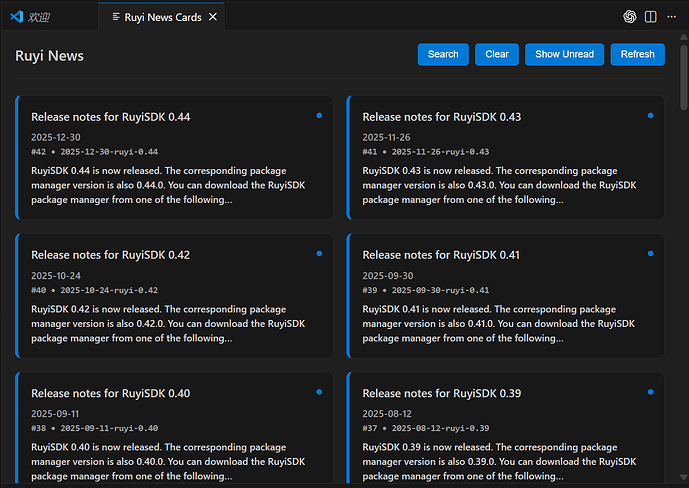
Task: Click the Search button
Action: (x=443, y=55)
